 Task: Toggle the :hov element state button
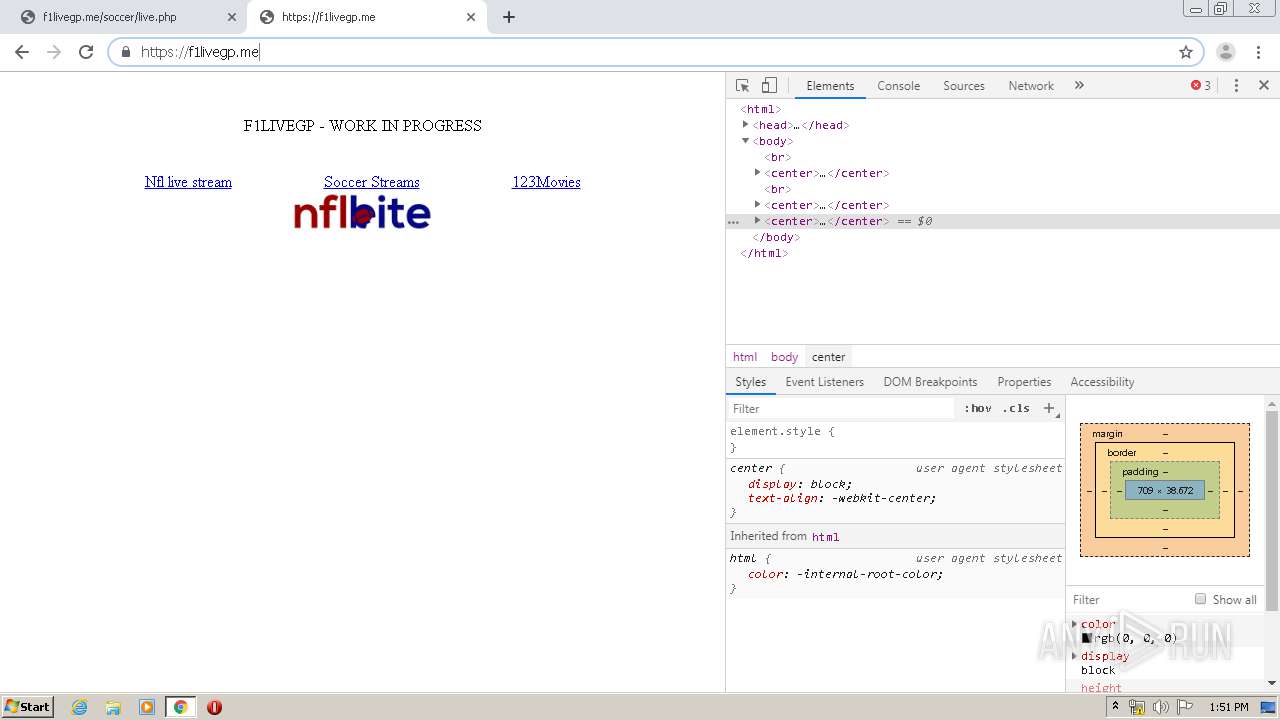coord(977,408)
